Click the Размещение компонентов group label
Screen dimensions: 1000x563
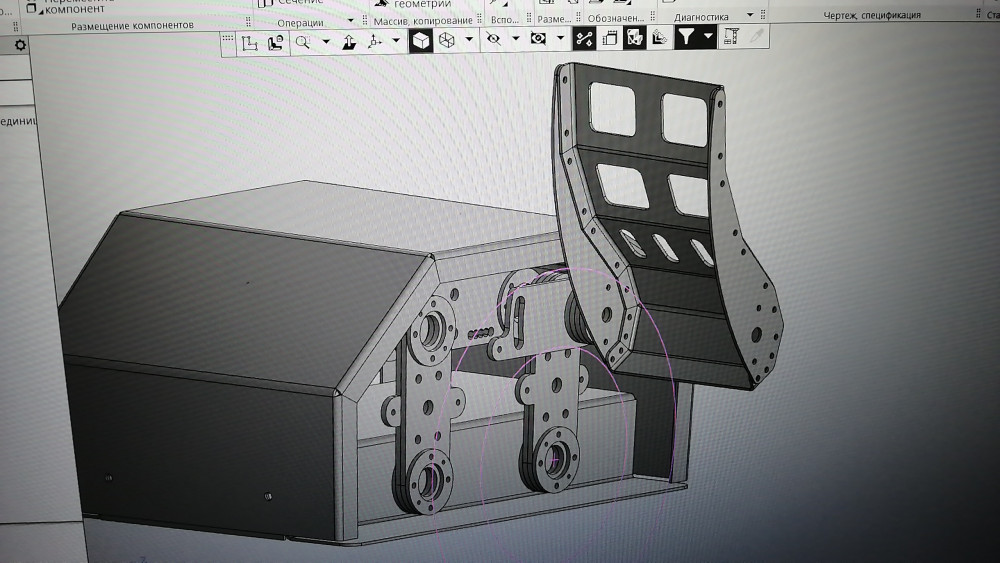point(132,25)
